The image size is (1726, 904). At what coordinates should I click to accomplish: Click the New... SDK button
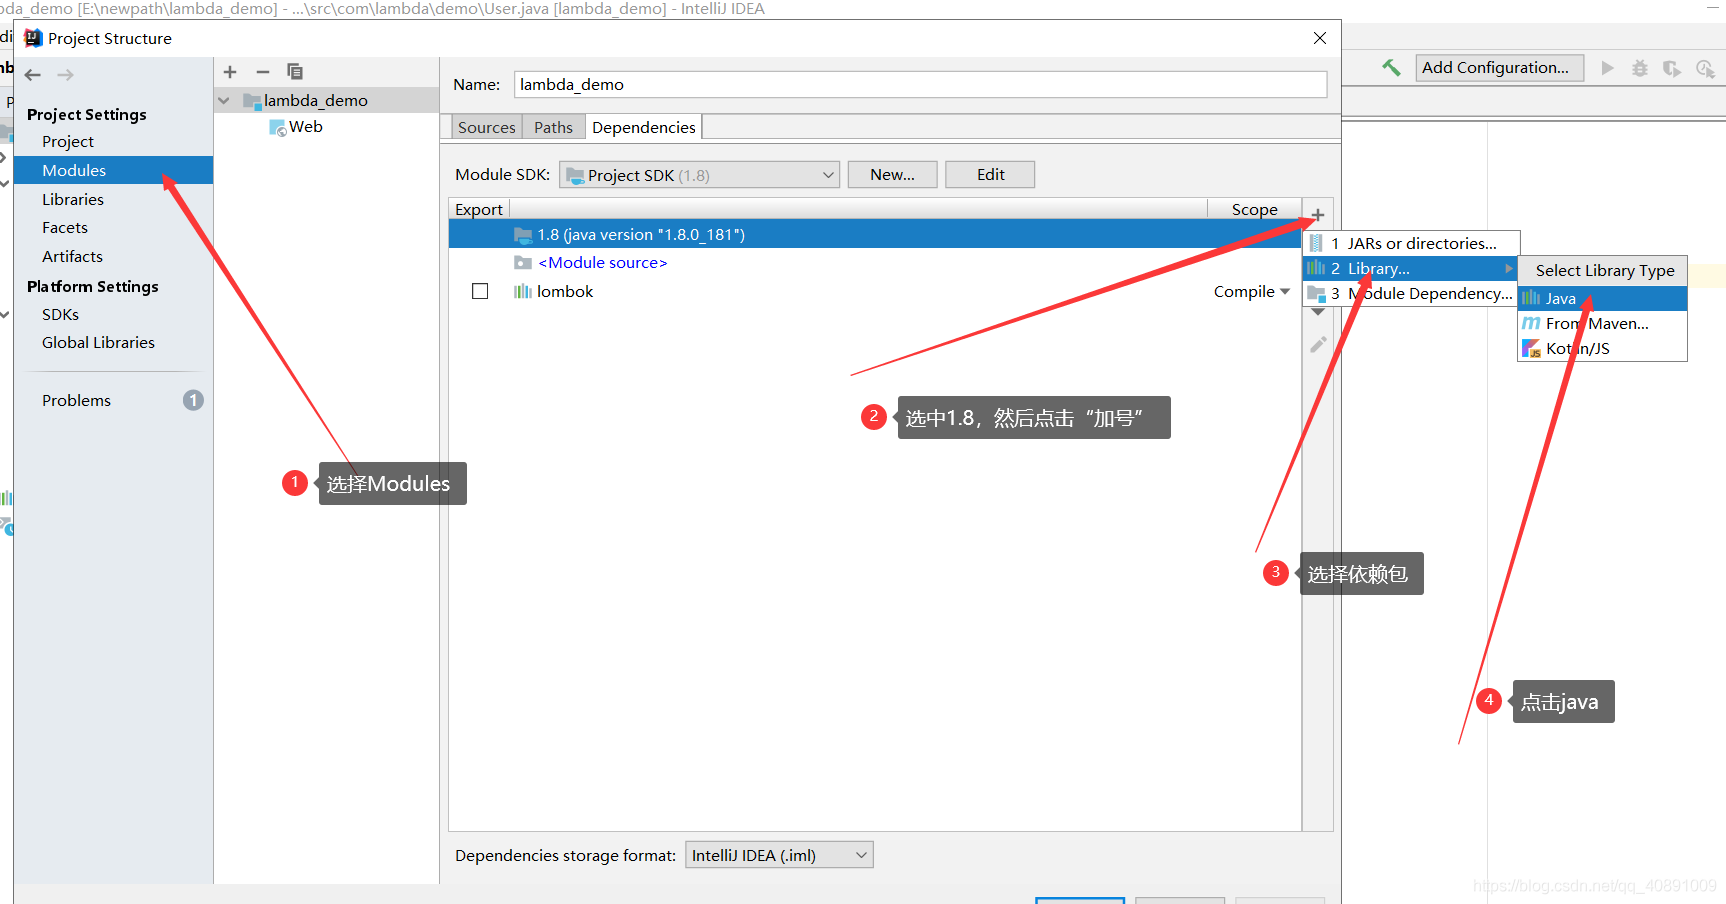(x=892, y=175)
